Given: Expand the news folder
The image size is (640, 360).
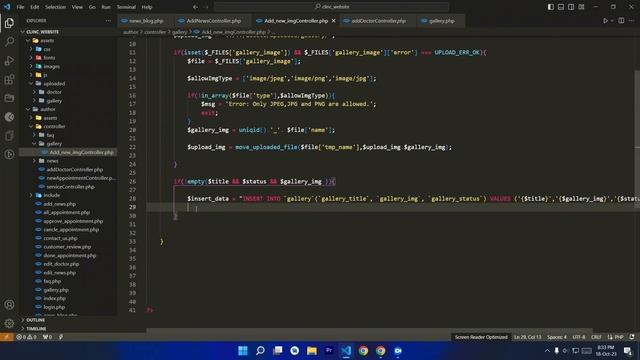Looking at the screenshot, I should click(52, 161).
